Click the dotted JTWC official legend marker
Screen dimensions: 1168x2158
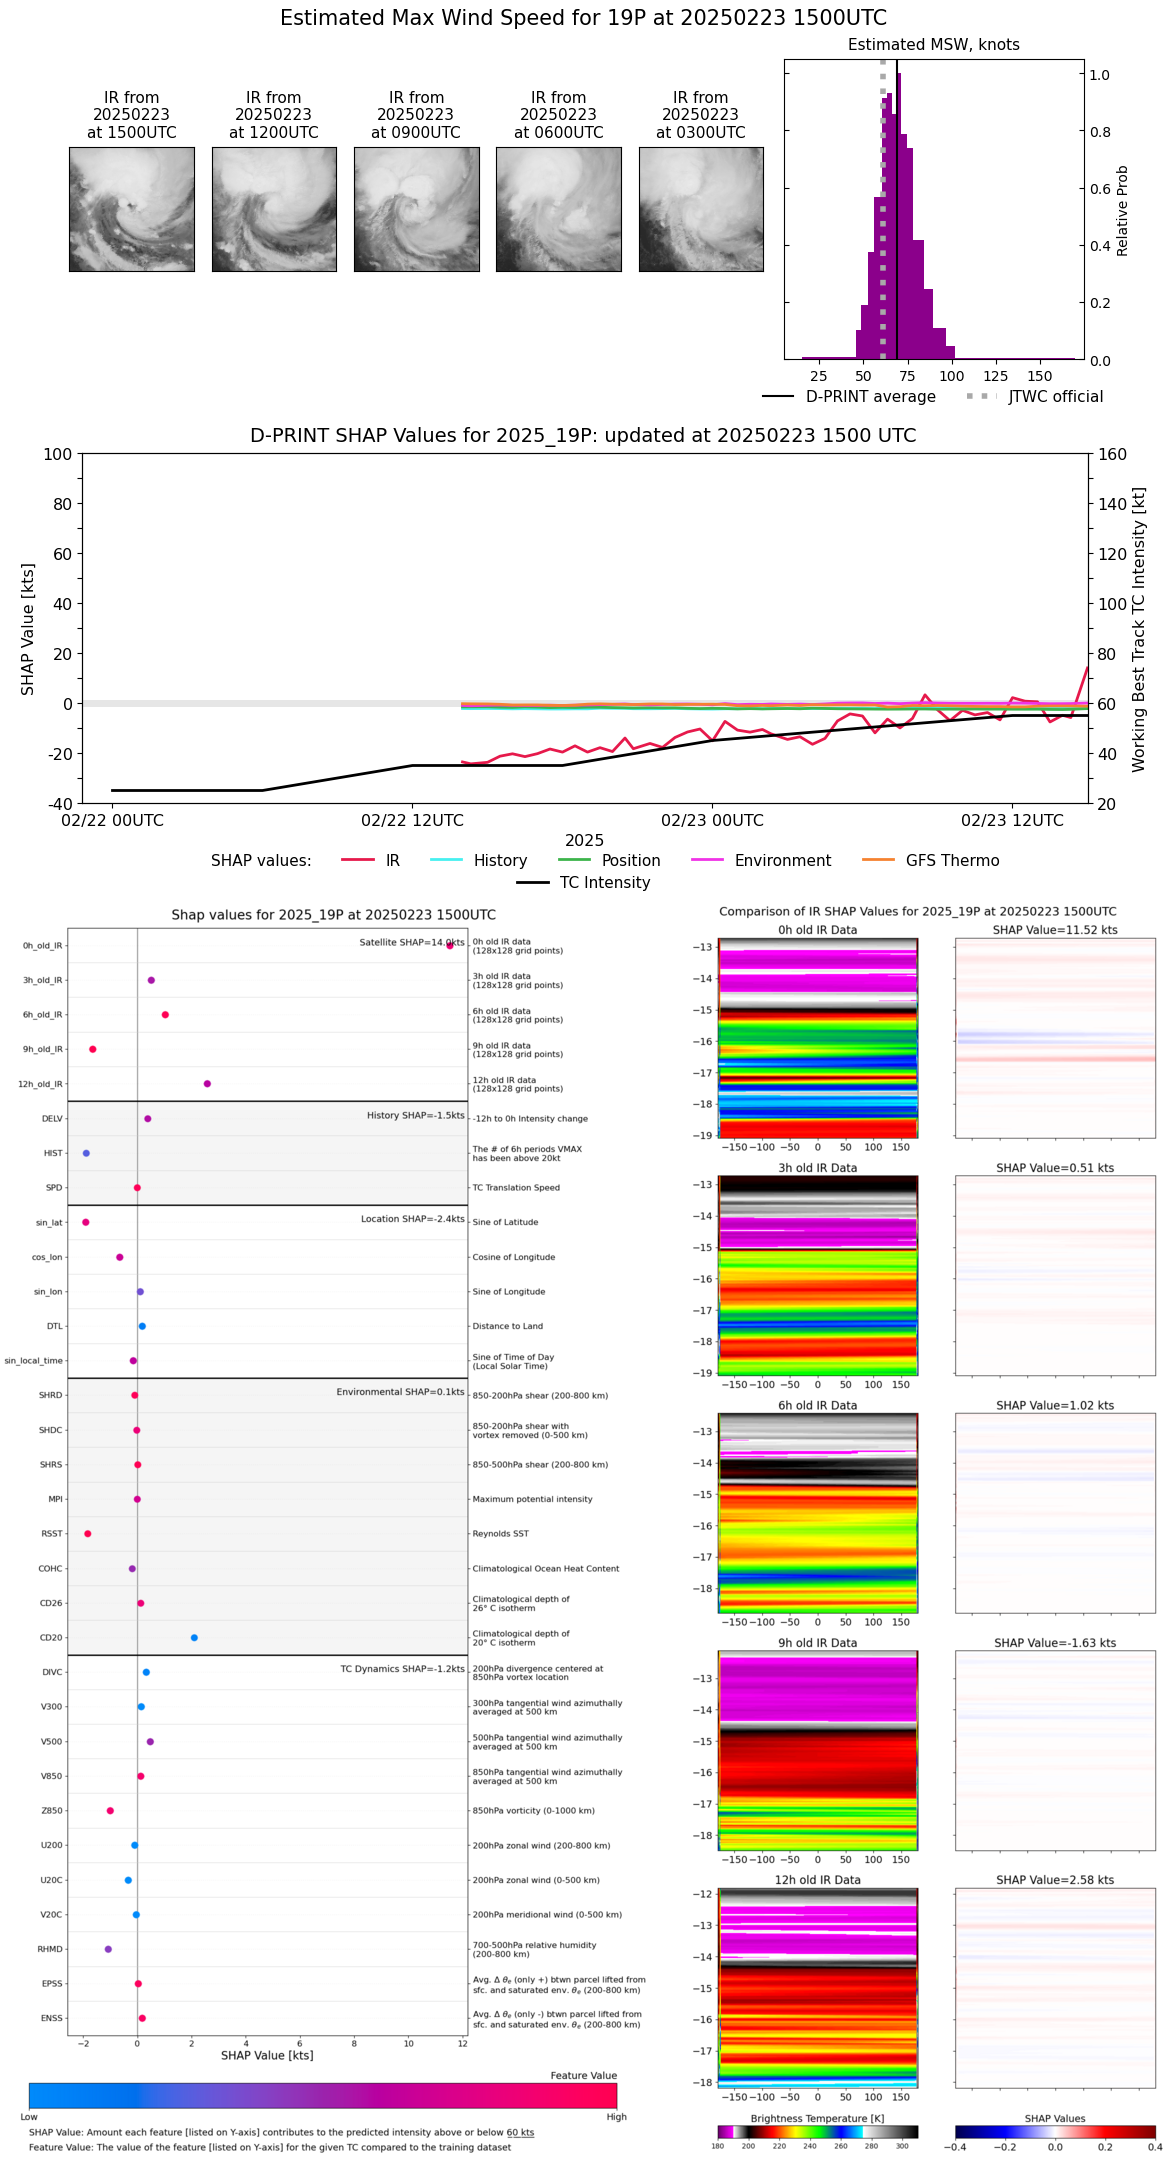click(981, 396)
